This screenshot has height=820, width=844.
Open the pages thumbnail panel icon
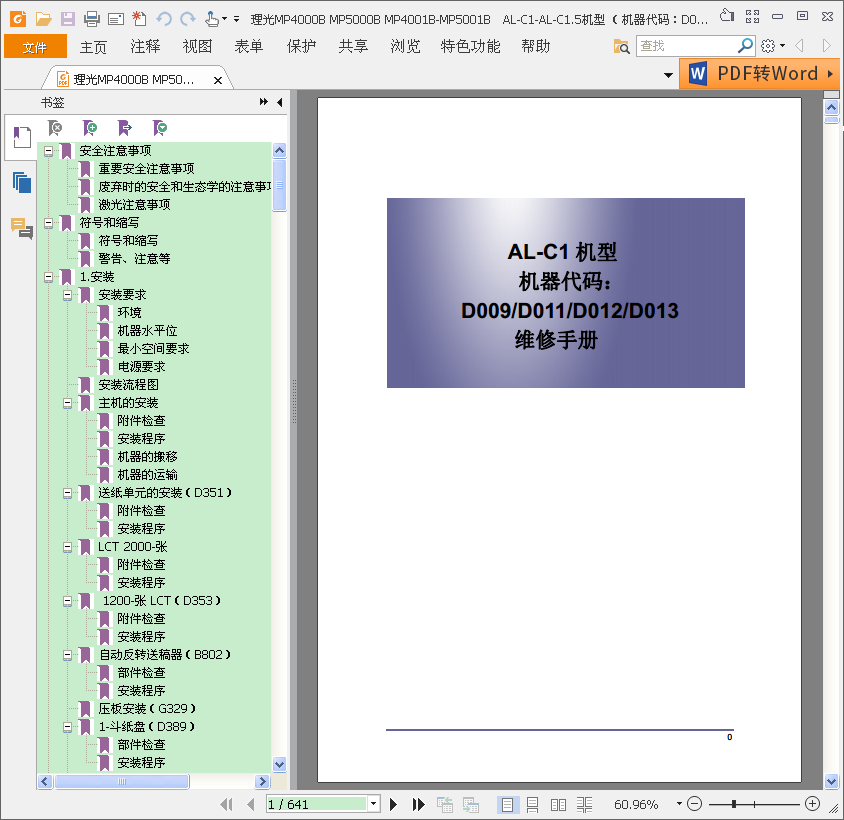coord(22,183)
